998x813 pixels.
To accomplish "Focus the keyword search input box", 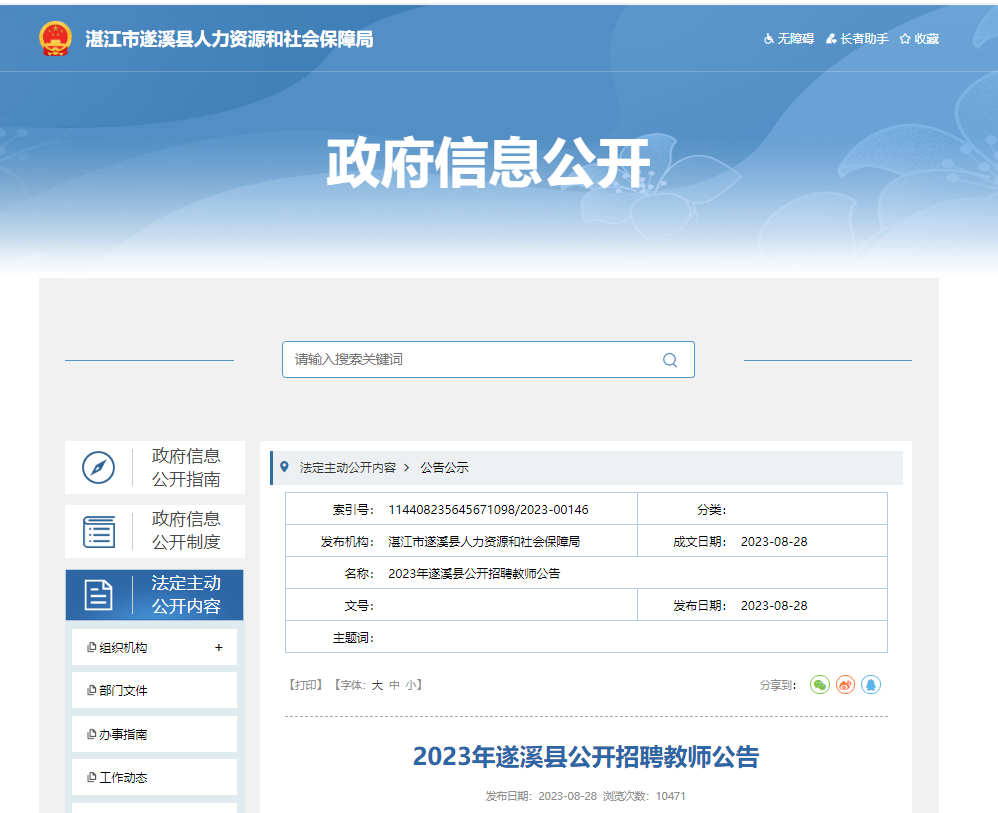I will point(470,360).
